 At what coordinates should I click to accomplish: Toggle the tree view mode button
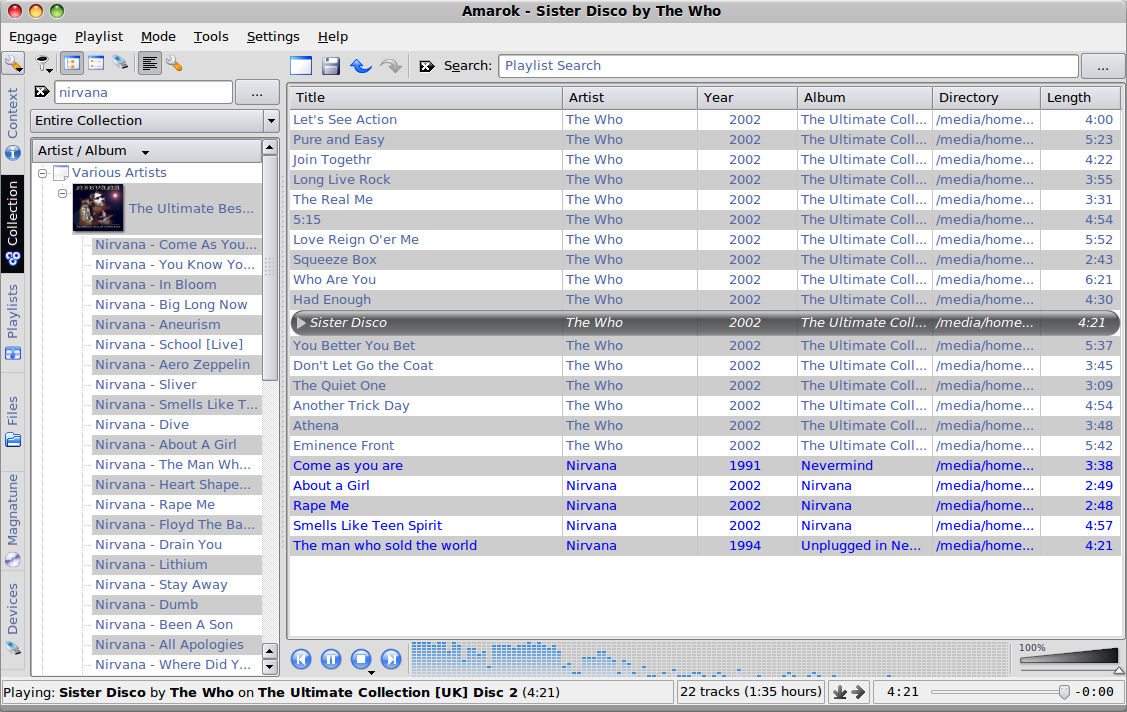click(x=72, y=63)
